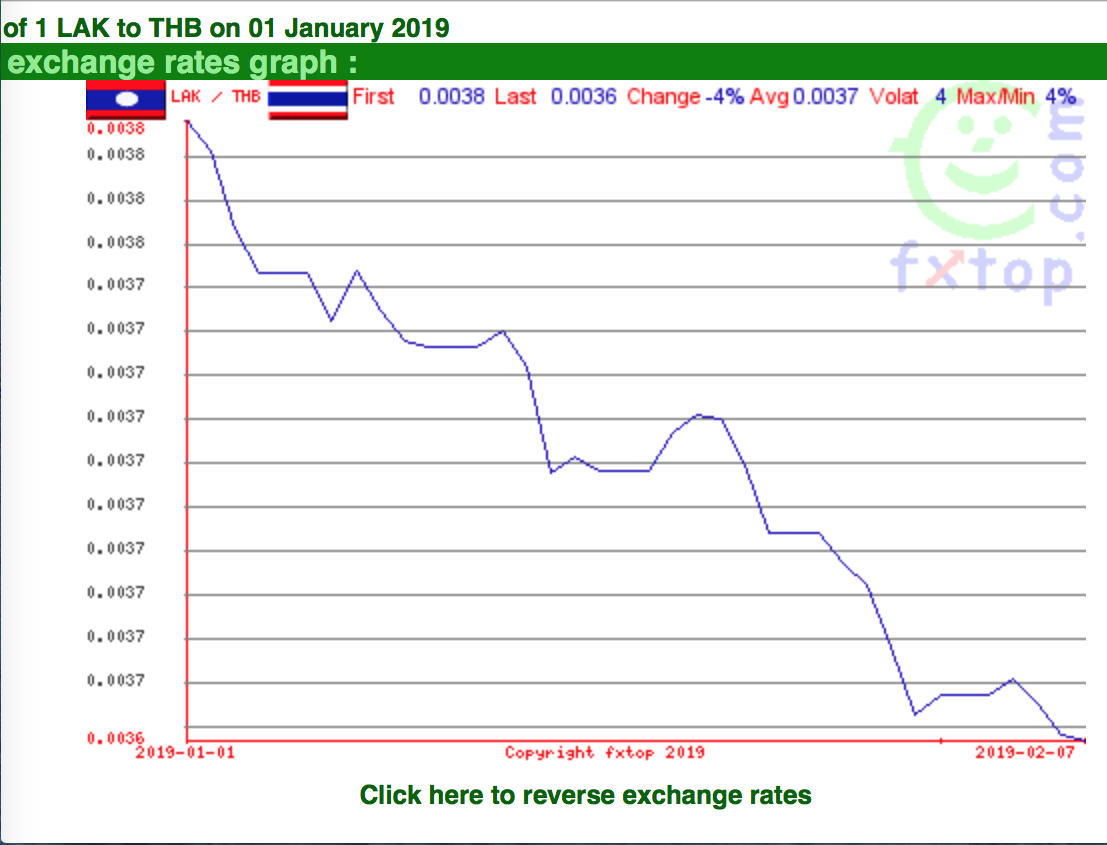Click the Avg 0.0037 statistic
The image size is (1107, 845).
point(804,97)
